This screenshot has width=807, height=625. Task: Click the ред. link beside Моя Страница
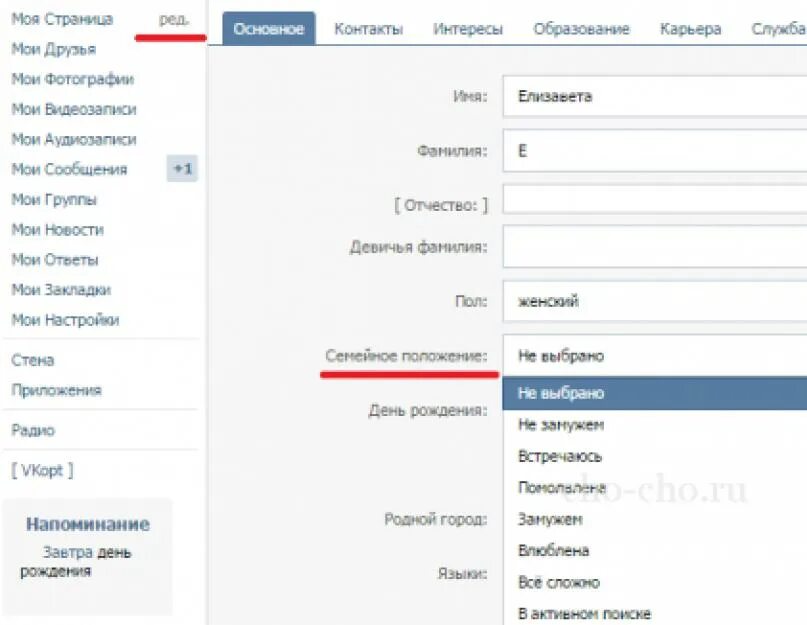[174, 20]
